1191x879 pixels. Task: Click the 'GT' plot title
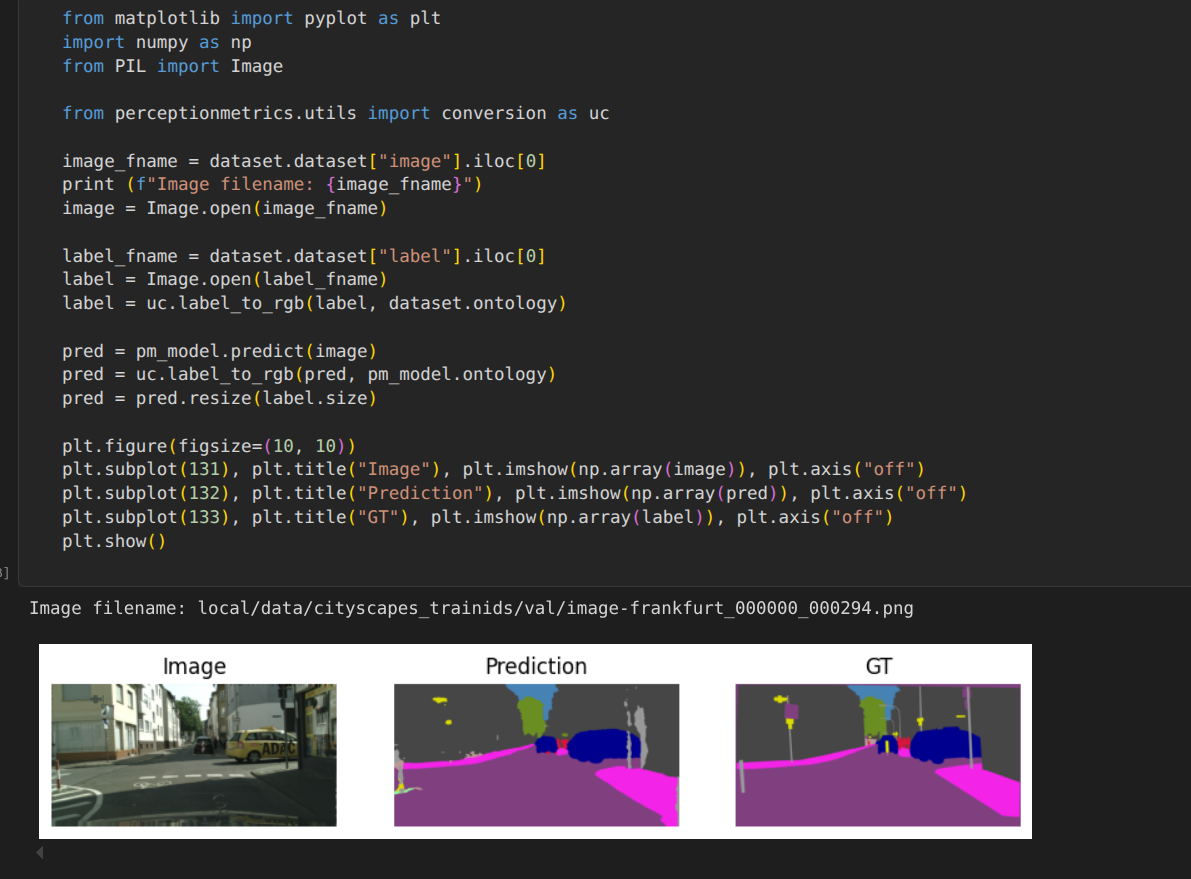coord(878,666)
